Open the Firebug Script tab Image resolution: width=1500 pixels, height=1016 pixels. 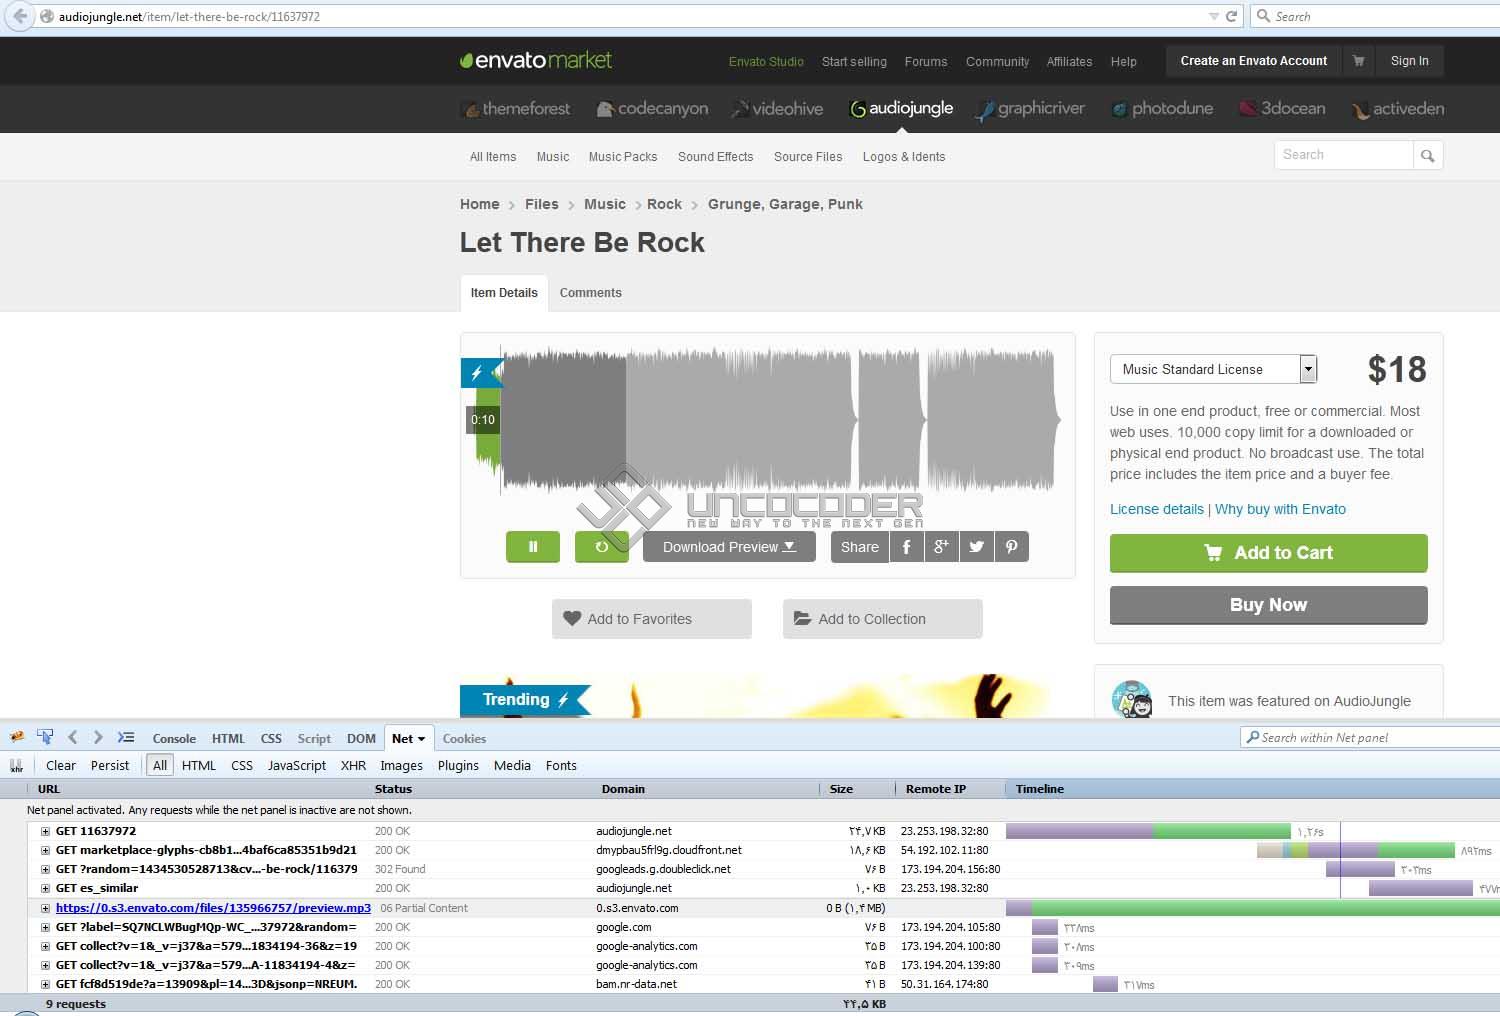point(314,739)
